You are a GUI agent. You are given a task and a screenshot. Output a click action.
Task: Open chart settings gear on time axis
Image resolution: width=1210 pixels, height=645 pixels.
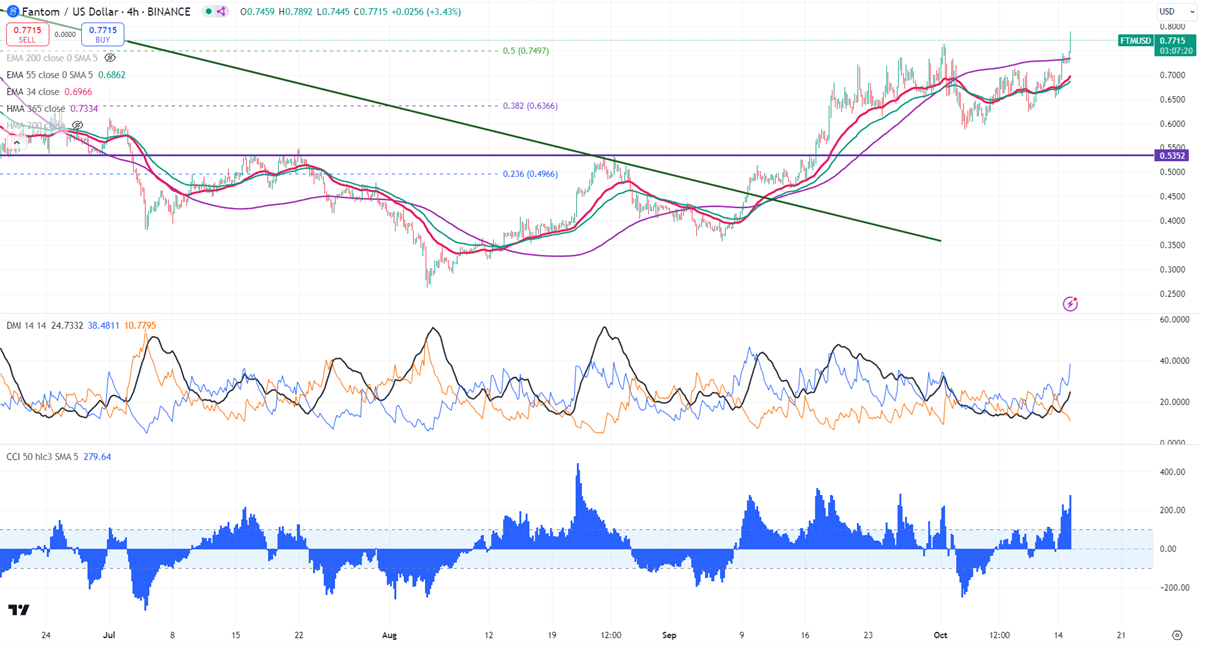pos(1177,634)
